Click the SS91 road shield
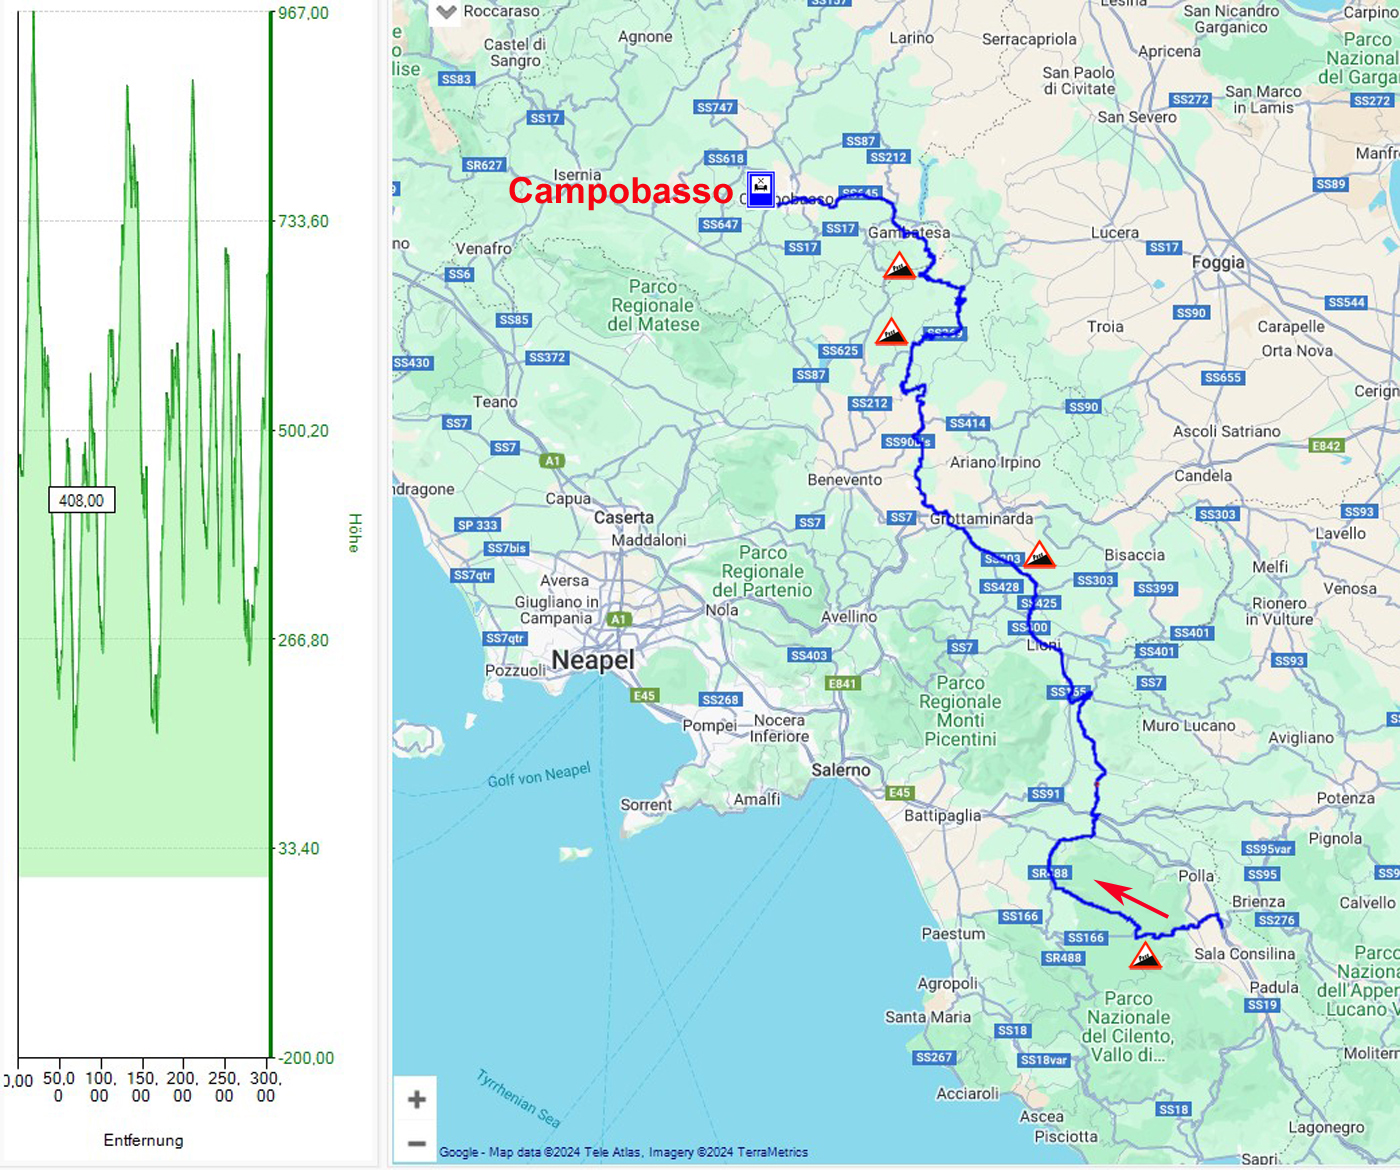 click(x=1046, y=793)
